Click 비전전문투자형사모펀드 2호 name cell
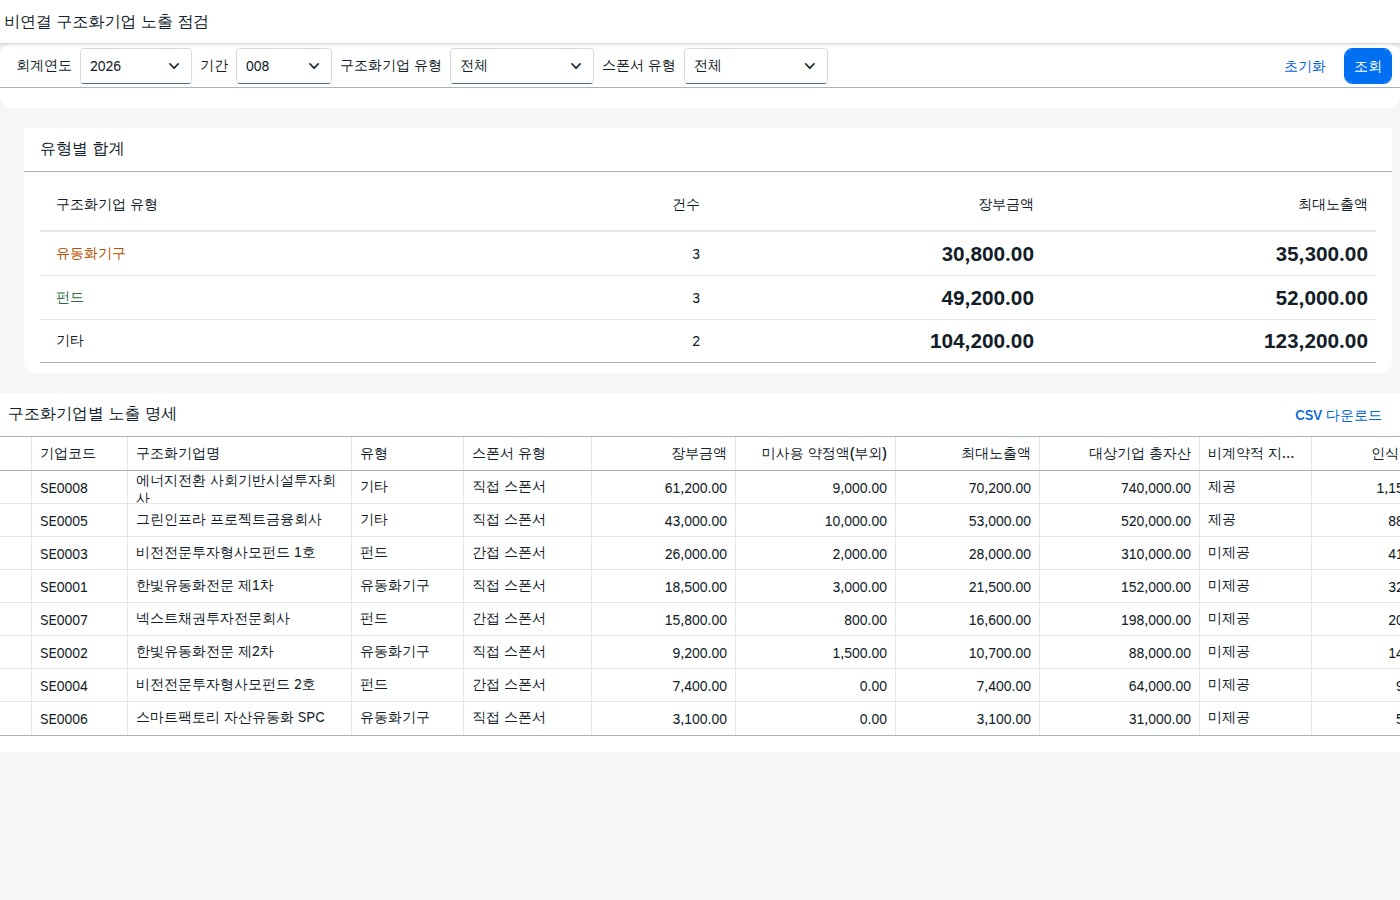Viewport: 1400px width, 900px height. [x=239, y=685]
